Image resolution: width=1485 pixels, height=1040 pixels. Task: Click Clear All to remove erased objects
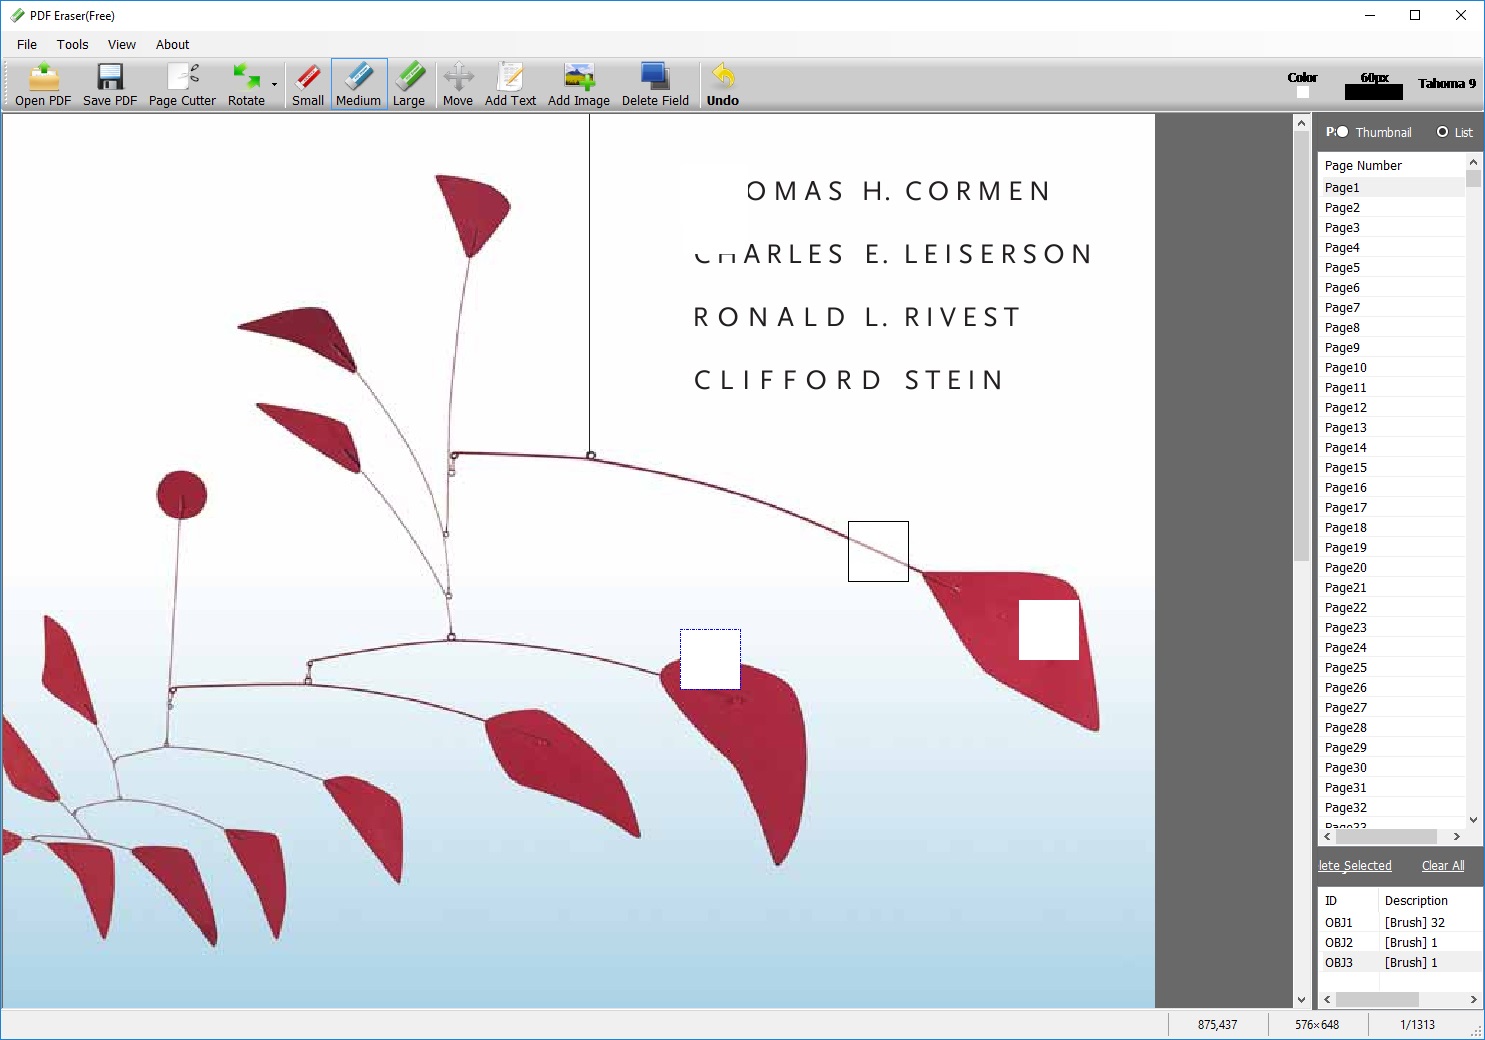[x=1442, y=866]
